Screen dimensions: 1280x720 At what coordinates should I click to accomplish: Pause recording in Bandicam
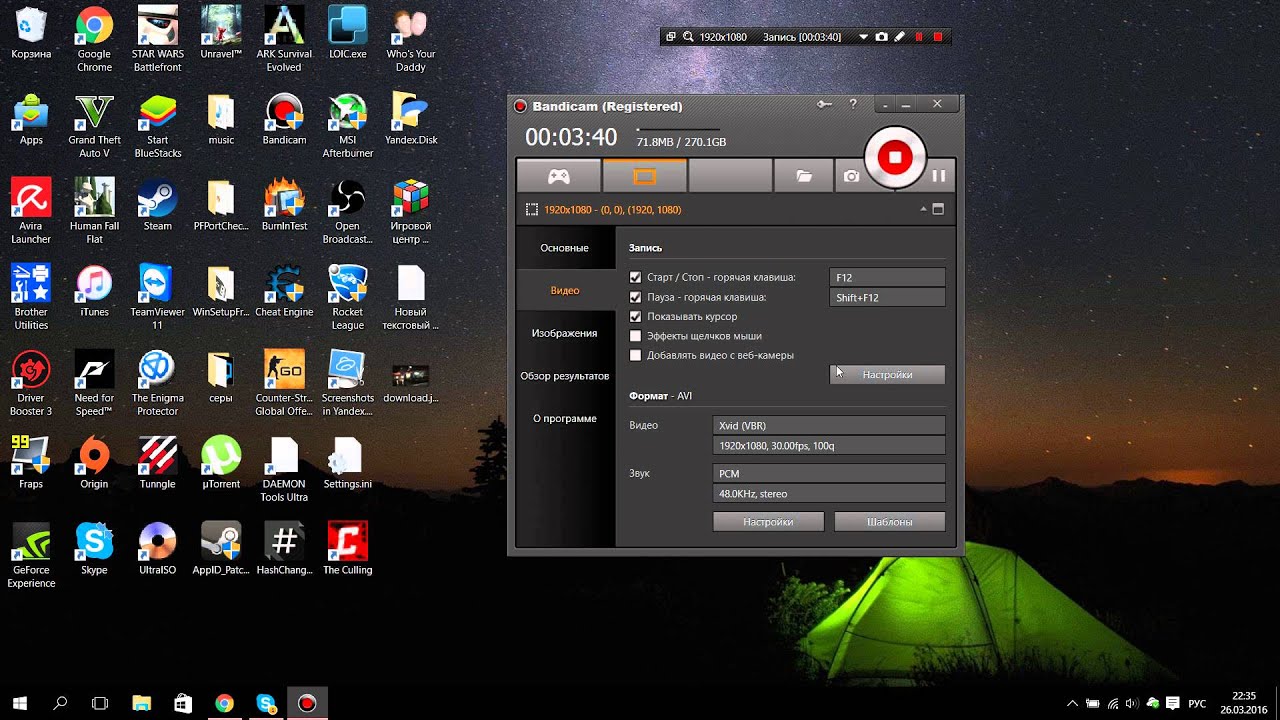coord(938,176)
